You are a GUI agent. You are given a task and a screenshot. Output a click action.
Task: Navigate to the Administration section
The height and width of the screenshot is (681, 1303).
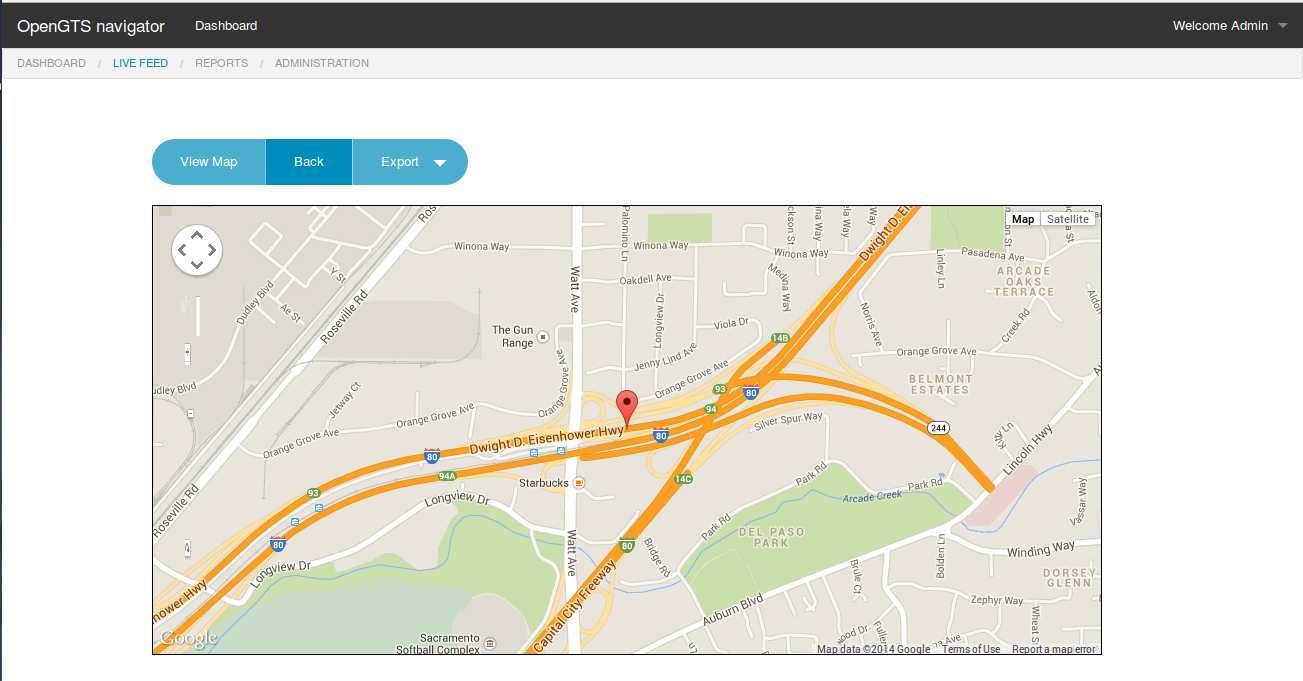click(322, 63)
